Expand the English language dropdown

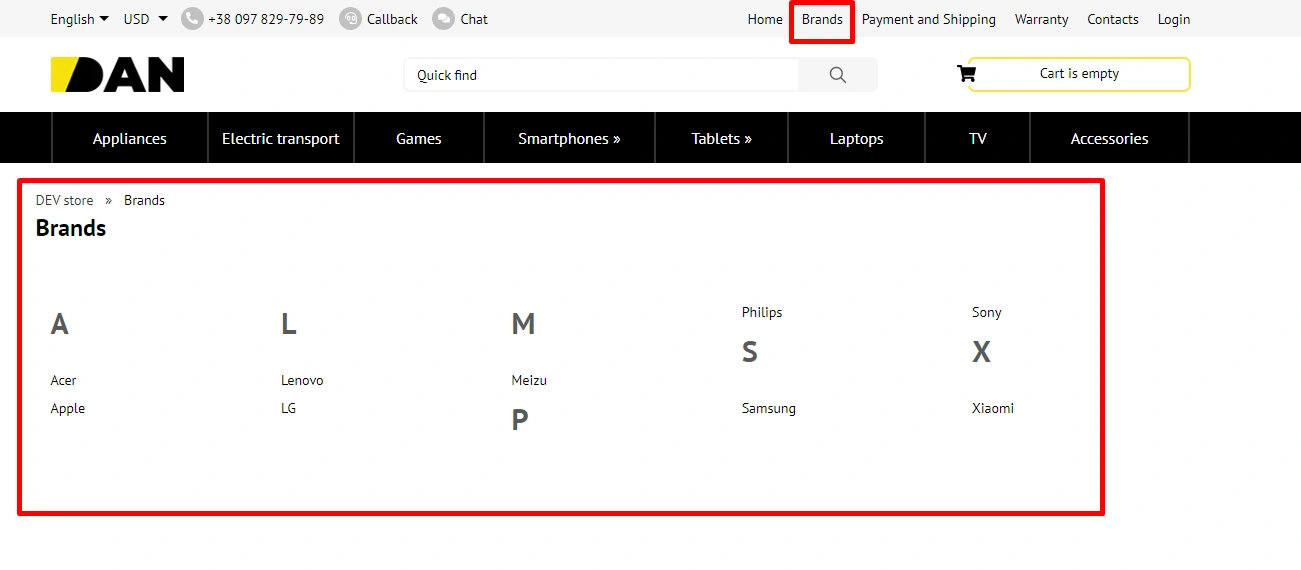tap(79, 19)
